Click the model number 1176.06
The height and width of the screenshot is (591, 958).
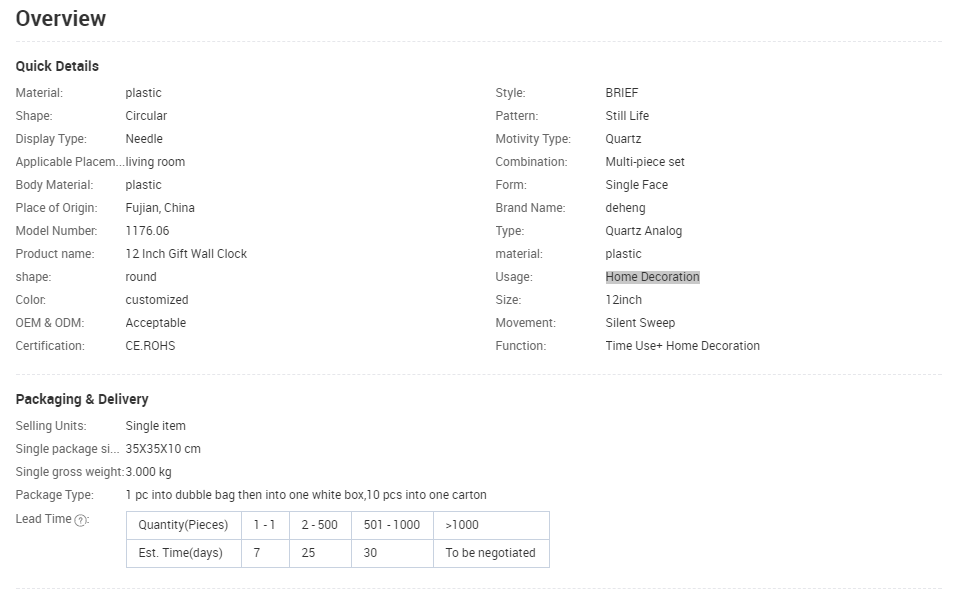pyautogui.click(x=147, y=231)
